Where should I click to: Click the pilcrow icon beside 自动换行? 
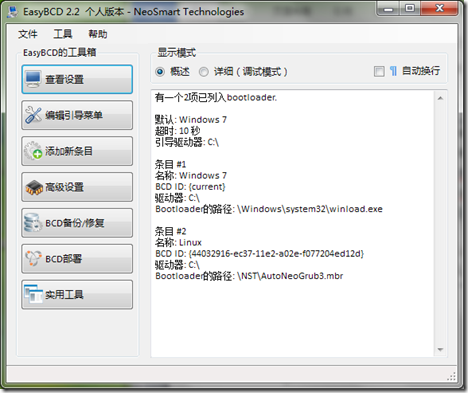click(x=393, y=71)
